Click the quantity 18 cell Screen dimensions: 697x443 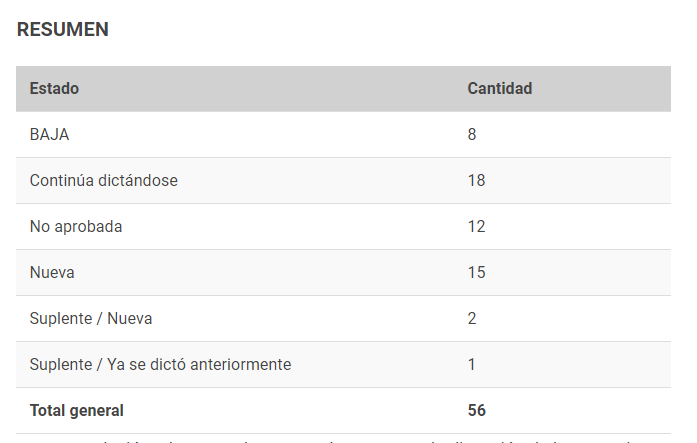point(477,180)
